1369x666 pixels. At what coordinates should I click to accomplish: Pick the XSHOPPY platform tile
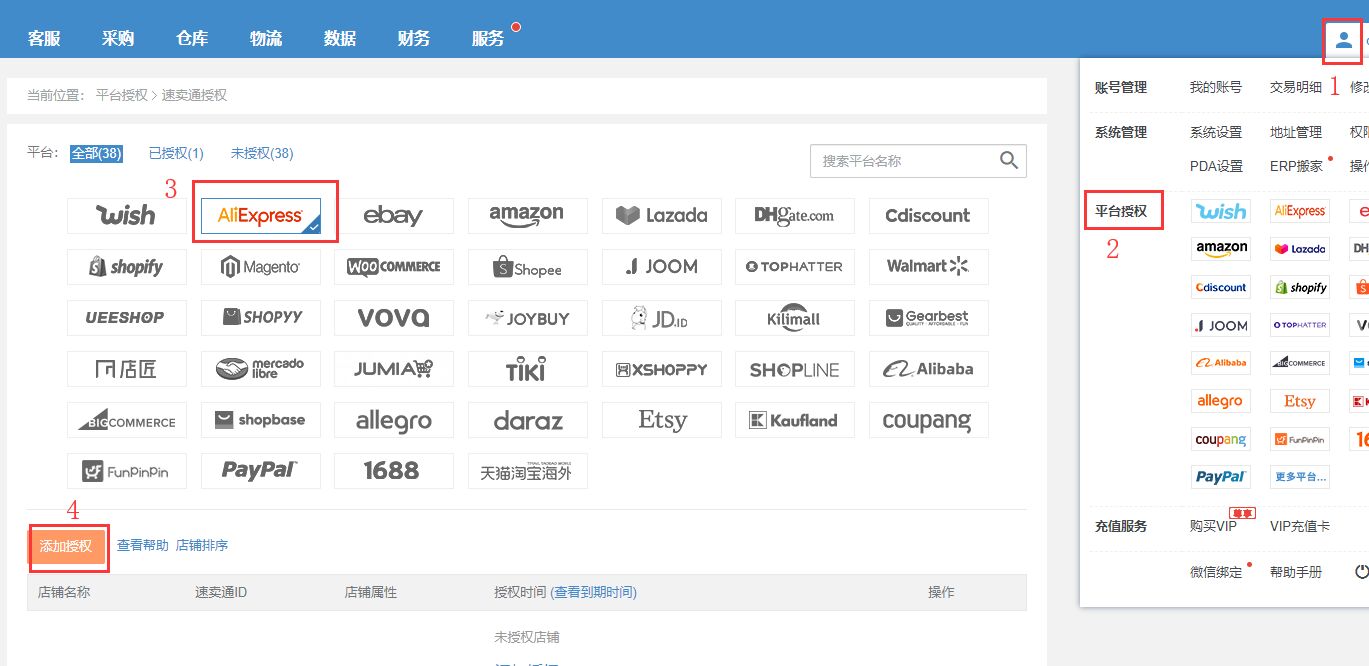click(662, 369)
